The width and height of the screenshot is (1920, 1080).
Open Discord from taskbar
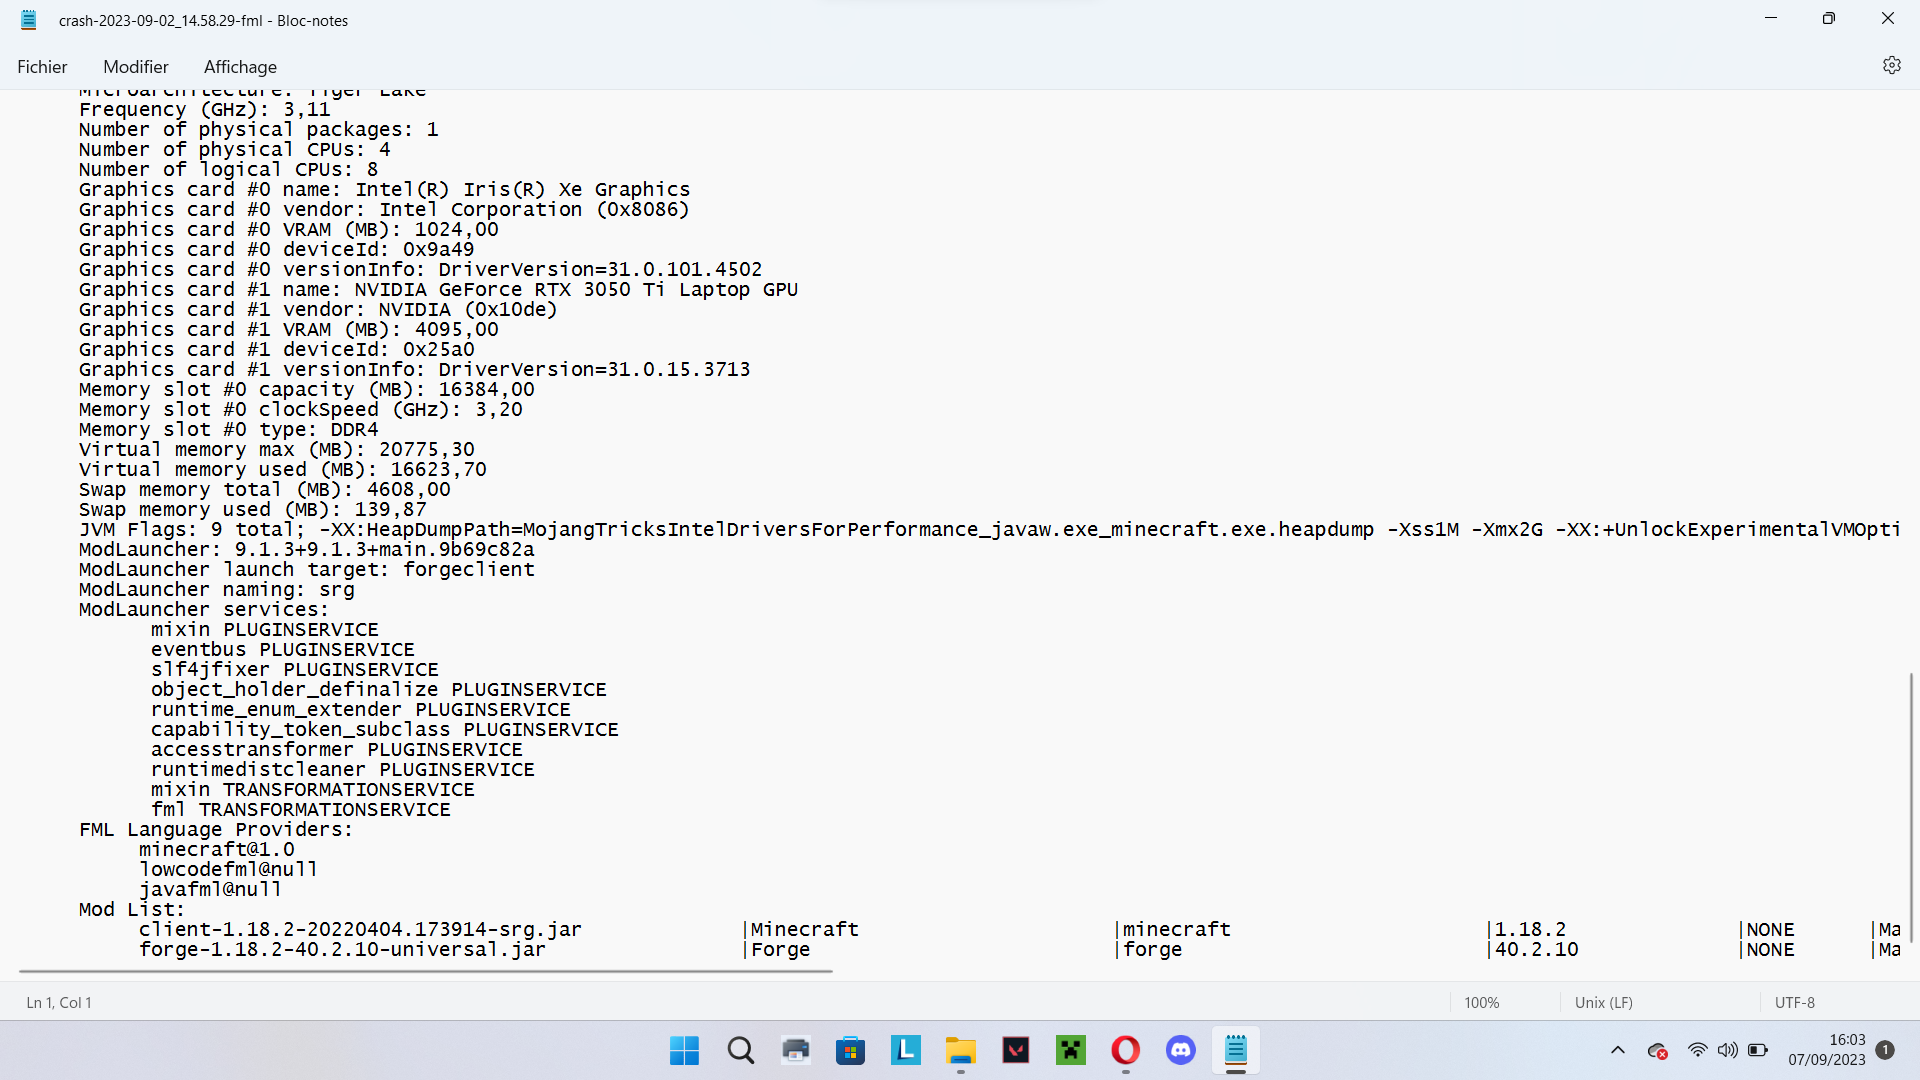(1181, 1050)
